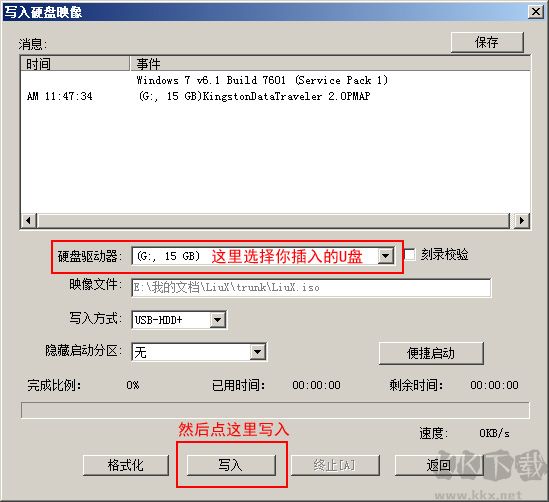Select the KingstonDataTraveler log entry
549x502 pixels.
[x=255, y=96]
